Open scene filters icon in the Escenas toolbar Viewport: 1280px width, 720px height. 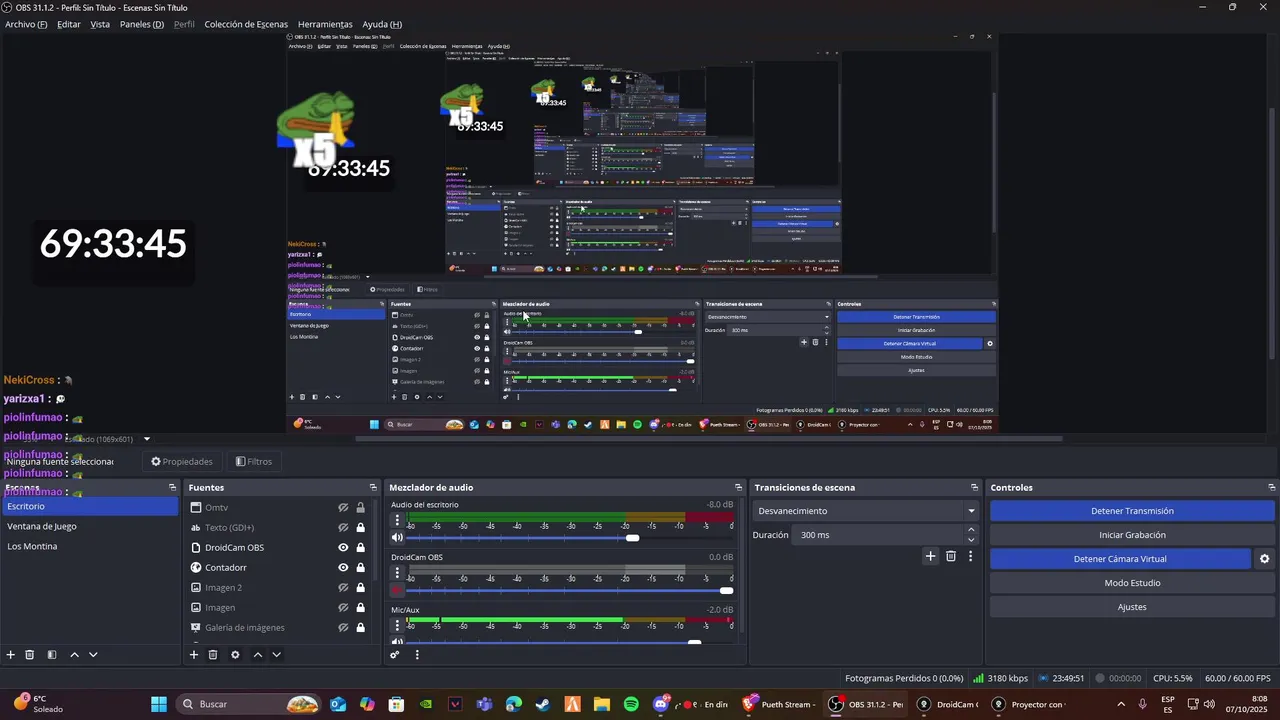point(52,655)
